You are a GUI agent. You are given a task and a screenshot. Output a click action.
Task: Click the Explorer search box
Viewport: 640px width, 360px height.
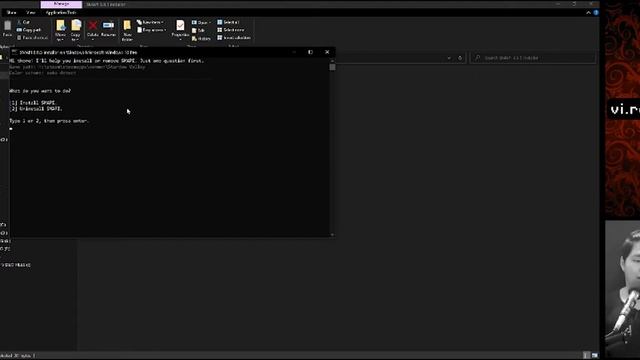click(x=533, y=58)
